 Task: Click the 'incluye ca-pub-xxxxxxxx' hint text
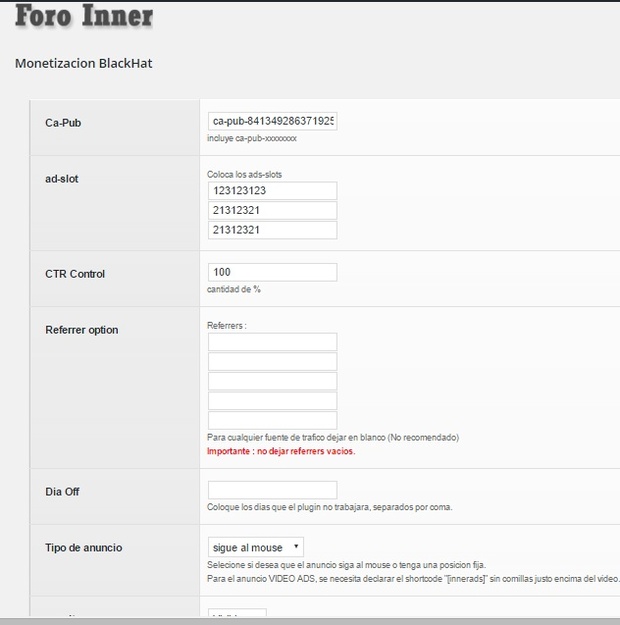[x=252, y=138]
